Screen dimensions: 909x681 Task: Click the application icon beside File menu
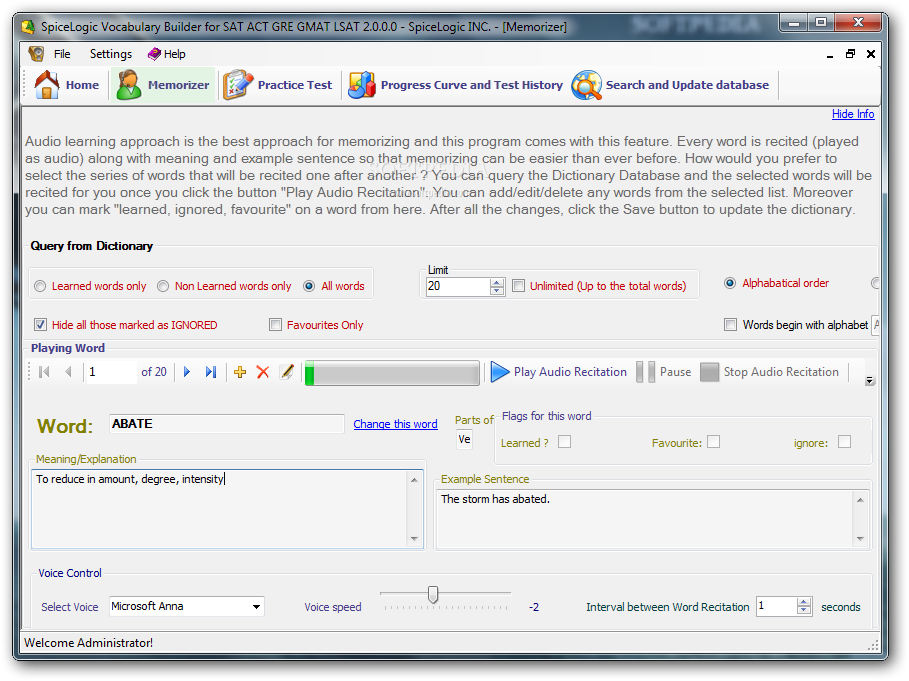click(x=36, y=54)
